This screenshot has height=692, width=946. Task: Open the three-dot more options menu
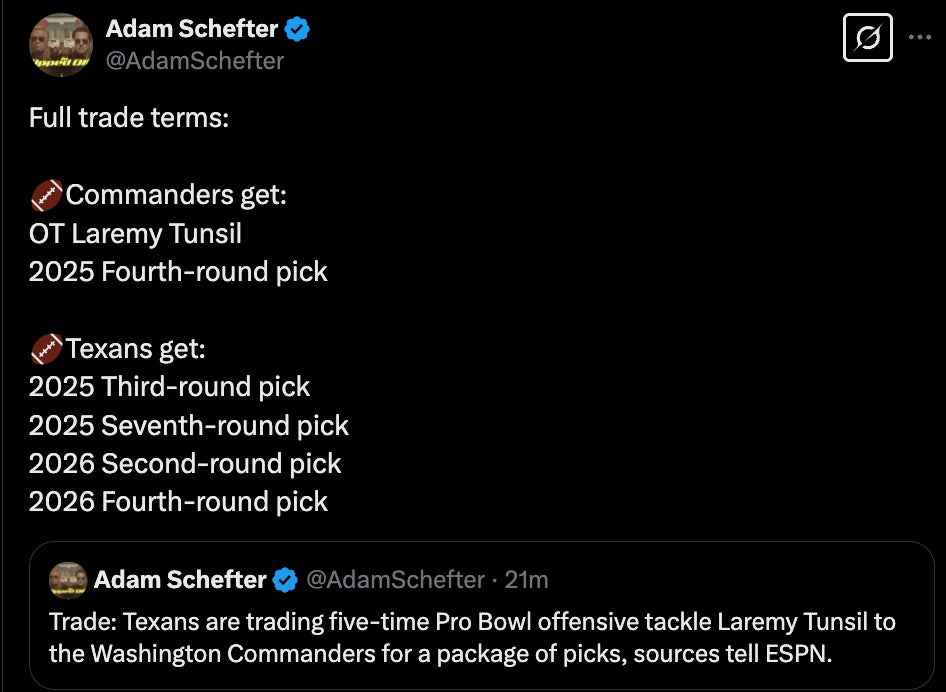[x=919, y=38]
